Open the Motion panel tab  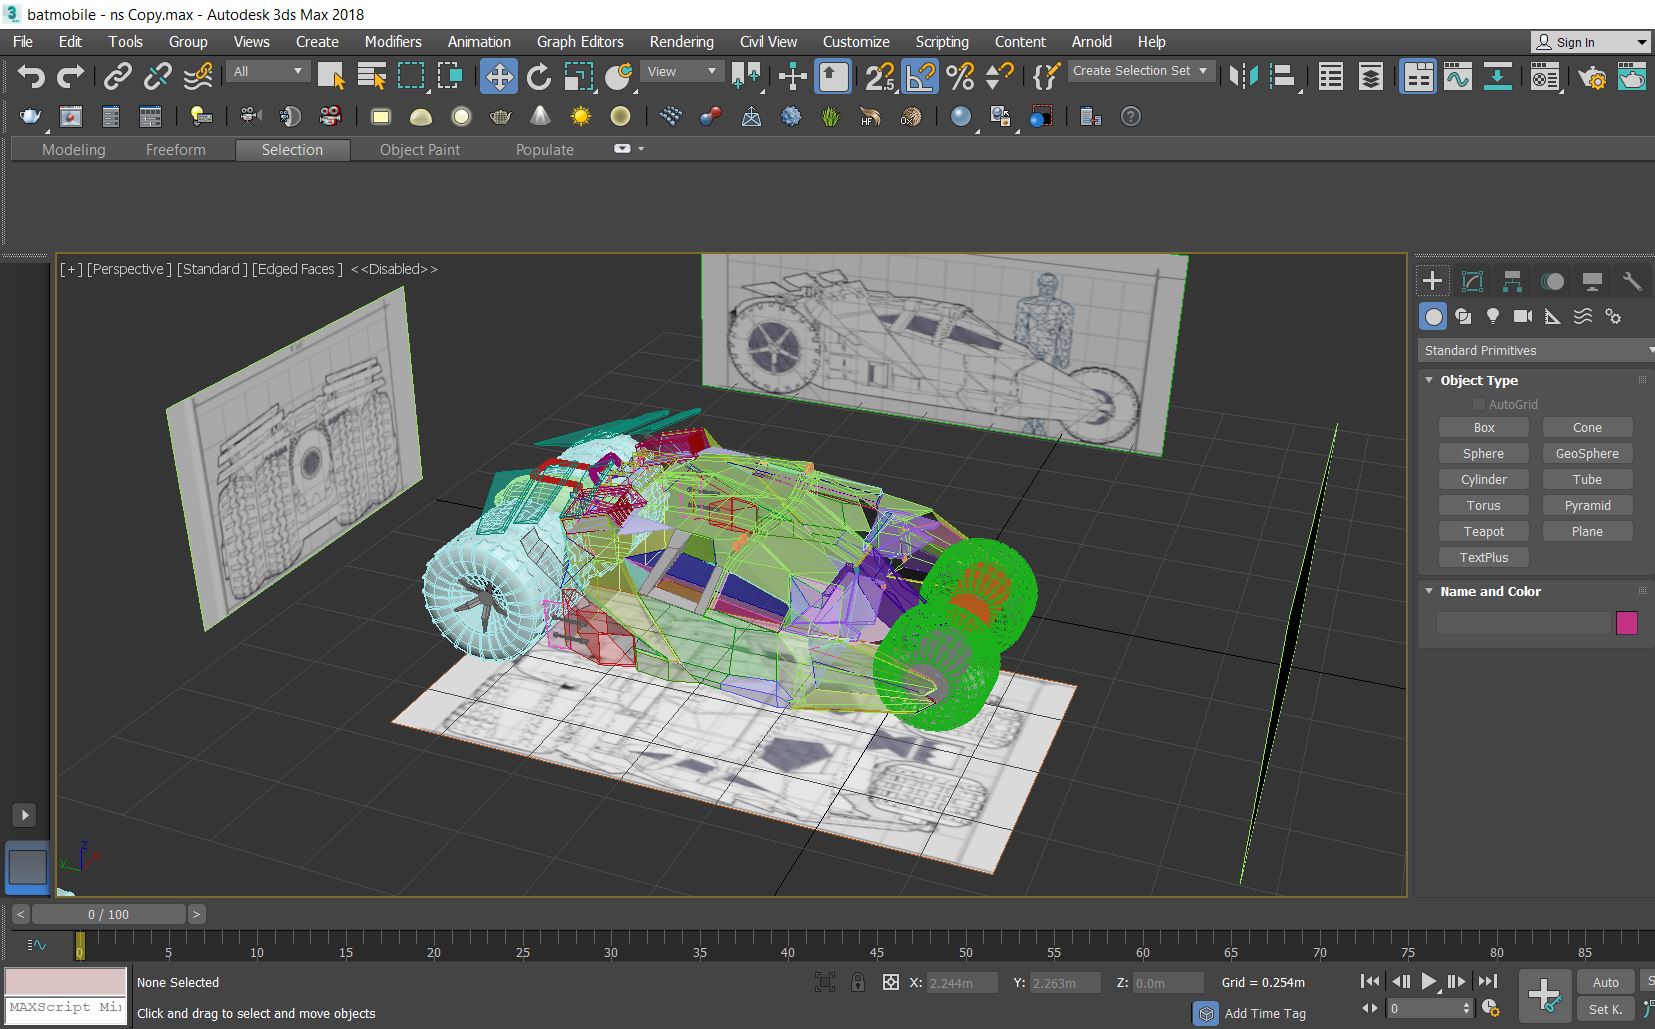pos(1552,281)
